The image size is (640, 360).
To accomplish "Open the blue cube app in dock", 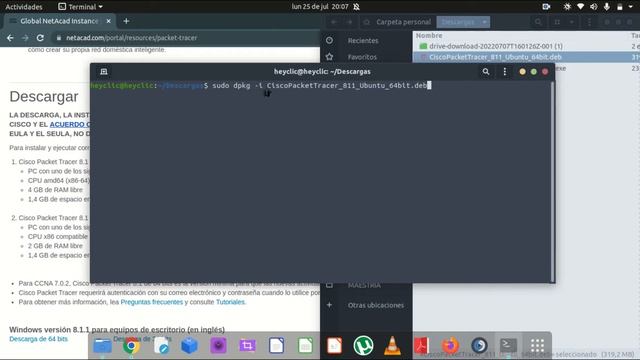I will coord(189,346).
